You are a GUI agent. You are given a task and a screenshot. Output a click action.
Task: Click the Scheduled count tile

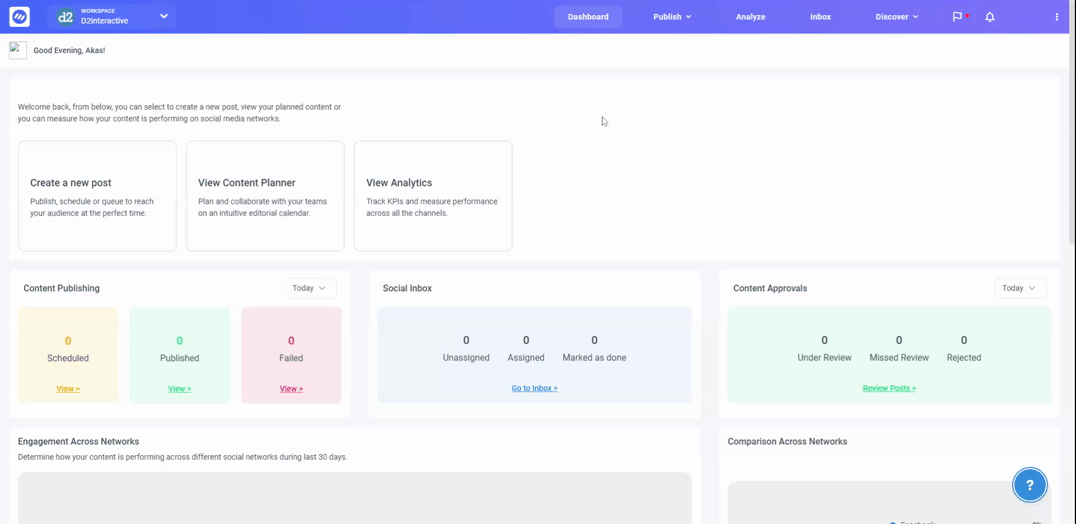click(68, 355)
